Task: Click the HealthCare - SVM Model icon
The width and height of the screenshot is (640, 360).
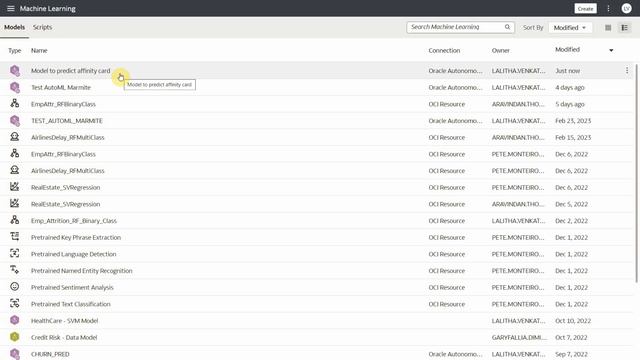Action: 15,320
